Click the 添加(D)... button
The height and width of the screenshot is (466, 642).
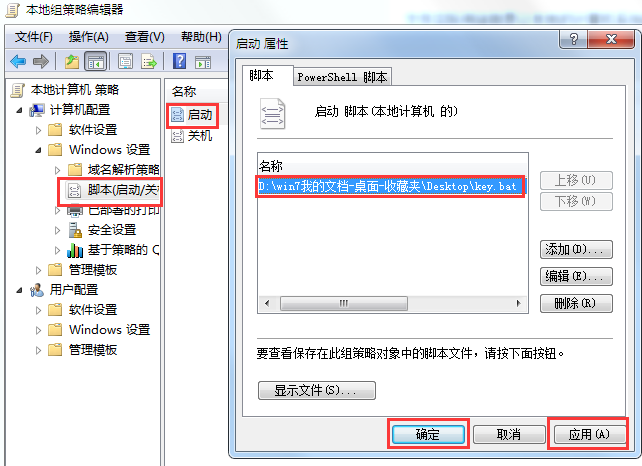576,249
